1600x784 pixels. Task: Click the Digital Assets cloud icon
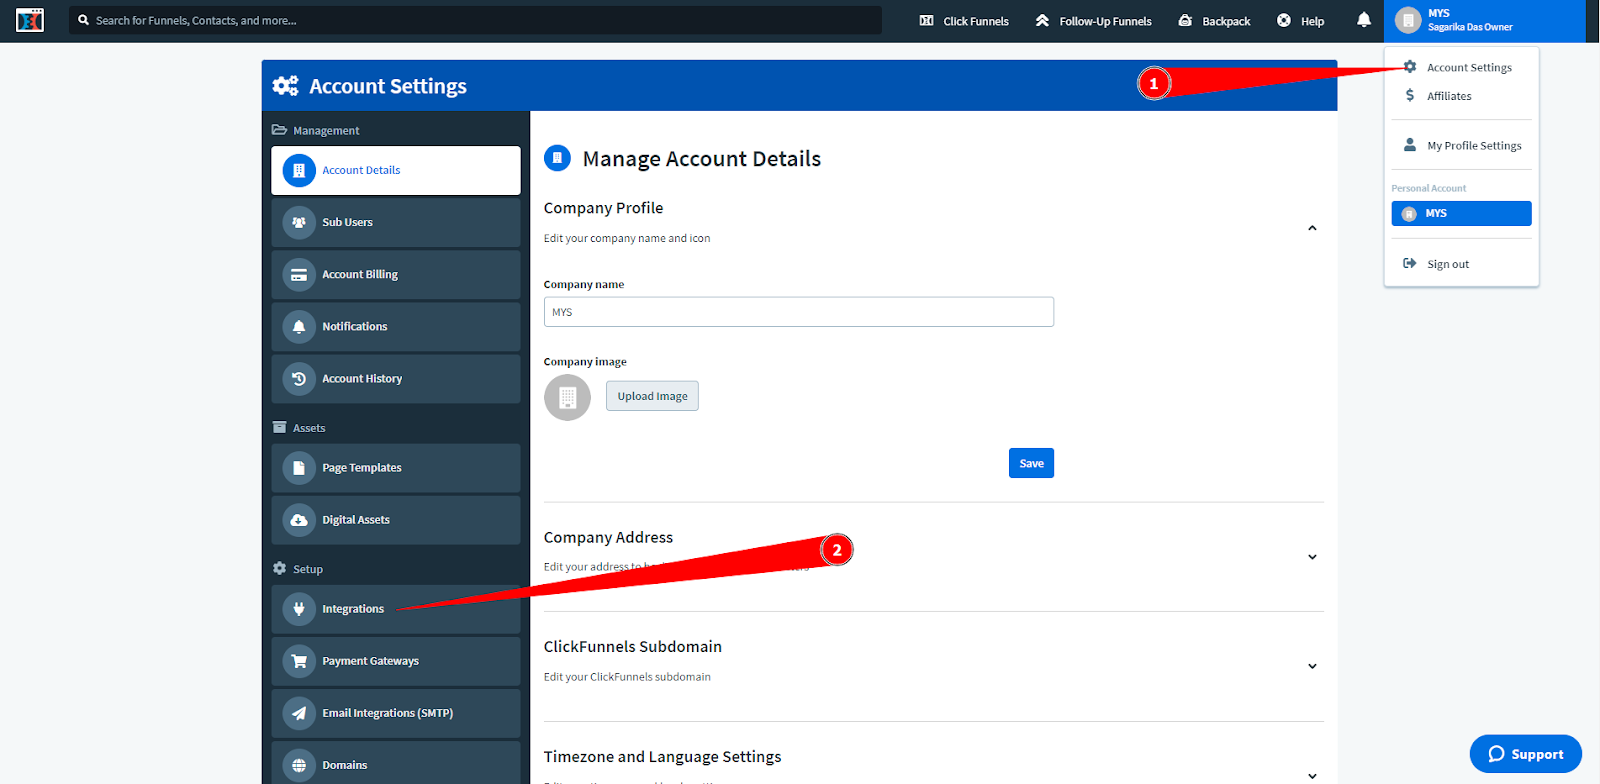click(299, 520)
